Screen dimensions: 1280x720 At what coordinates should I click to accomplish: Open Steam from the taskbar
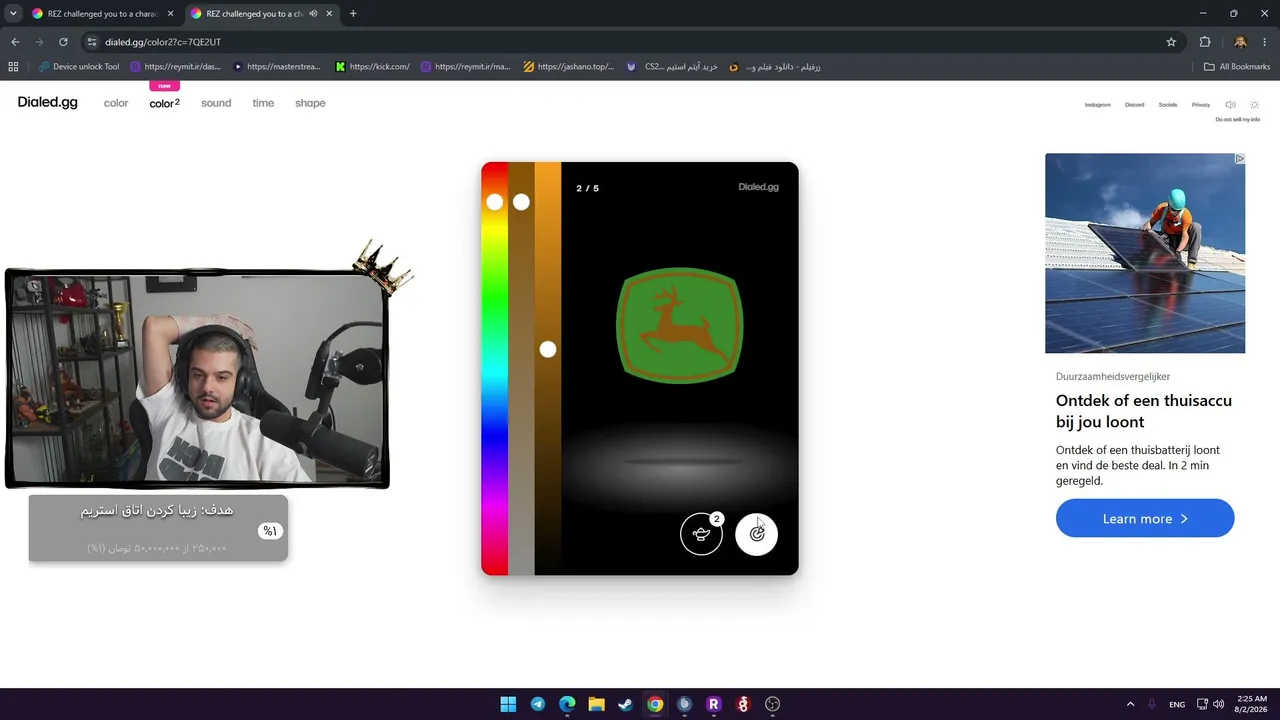[x=625, y=704]
